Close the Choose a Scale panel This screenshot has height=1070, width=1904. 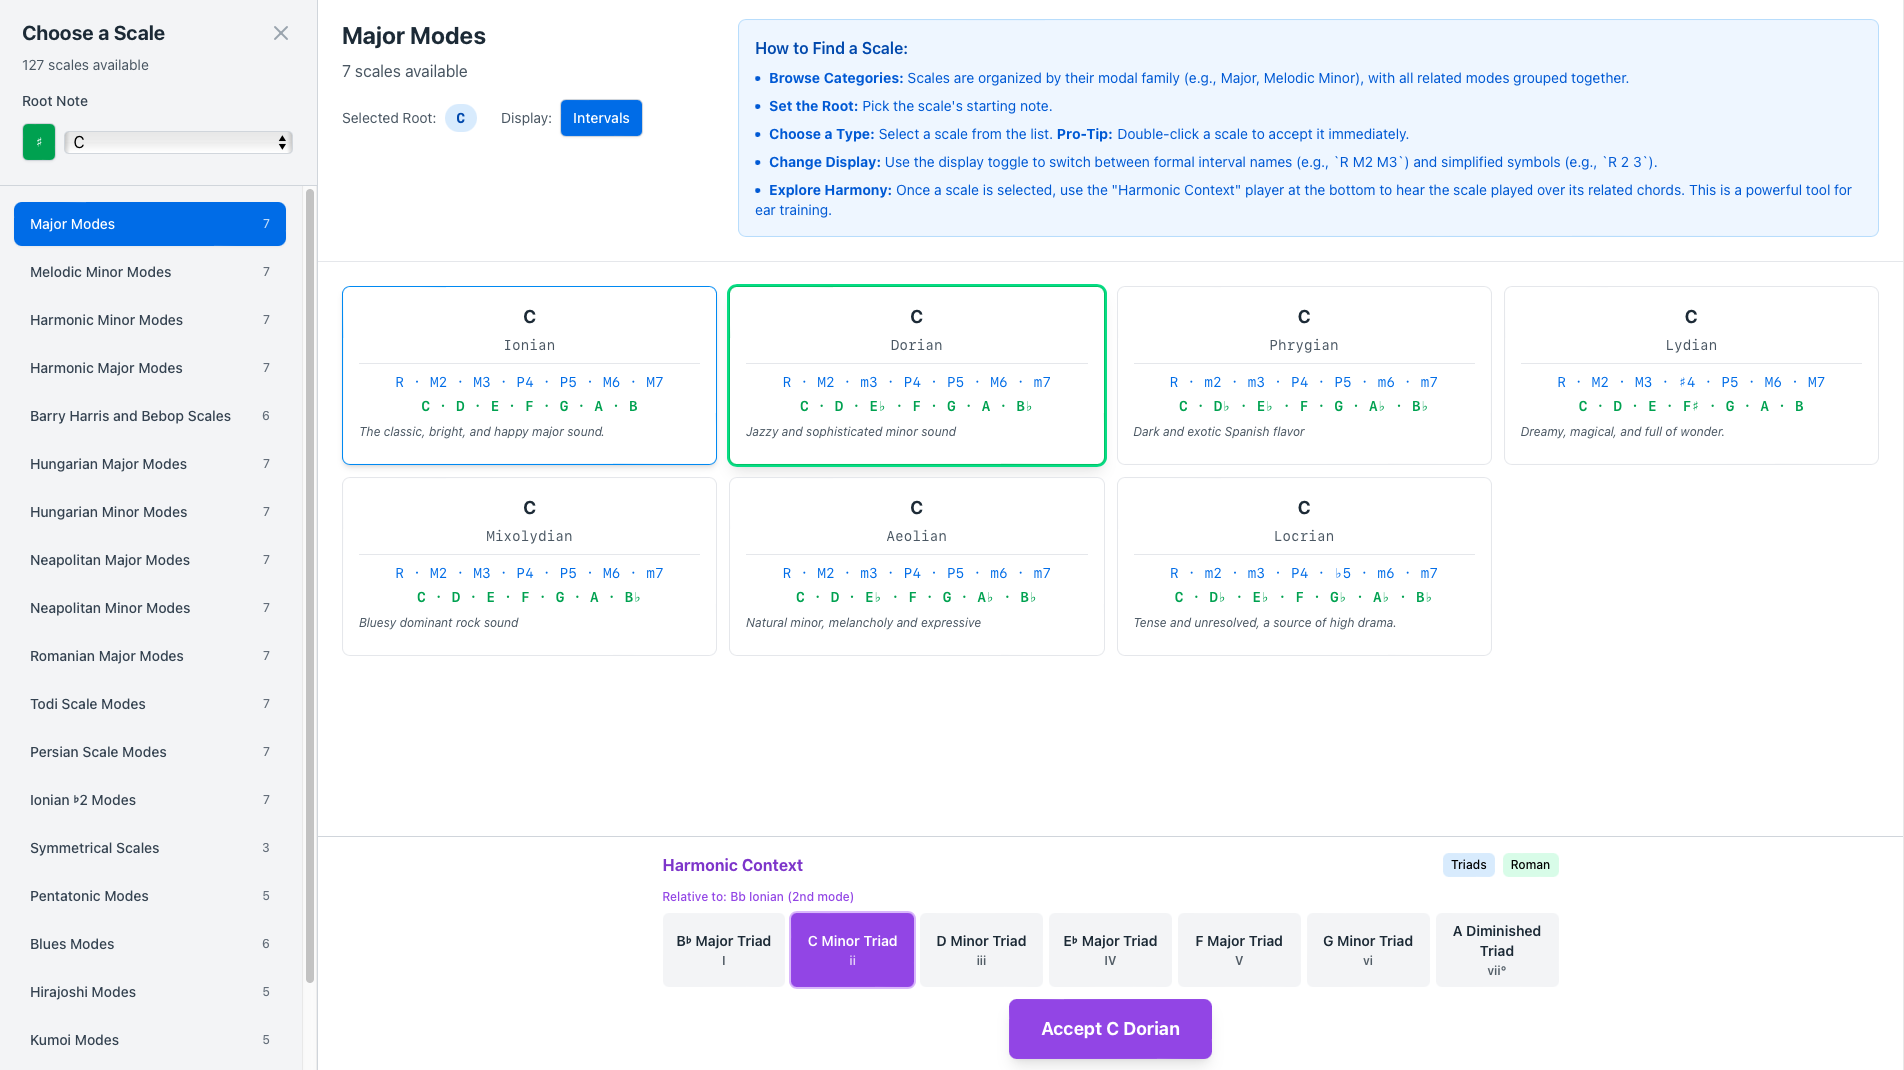point(281,33)
